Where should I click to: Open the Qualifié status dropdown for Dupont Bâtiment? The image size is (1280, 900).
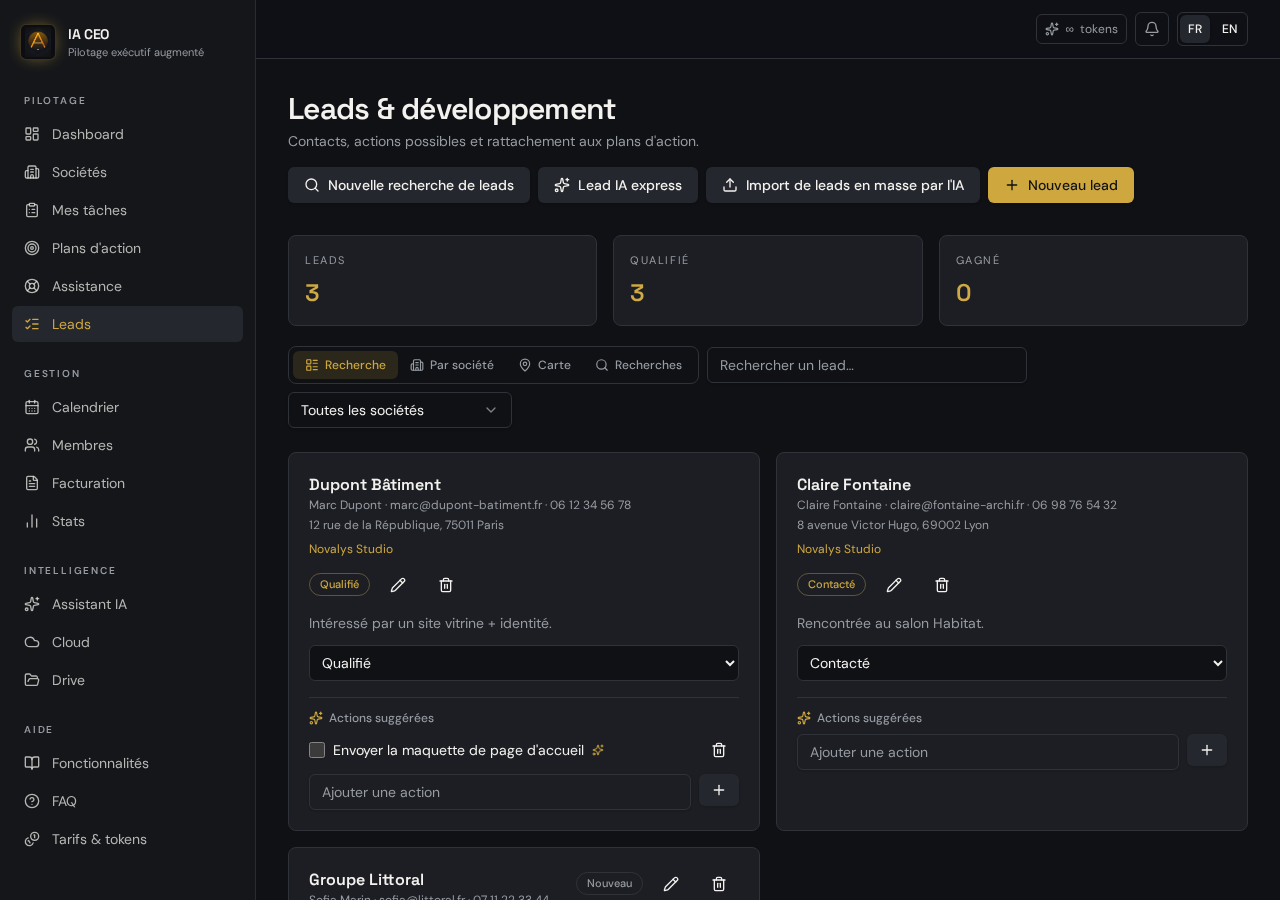coord(524,663)
